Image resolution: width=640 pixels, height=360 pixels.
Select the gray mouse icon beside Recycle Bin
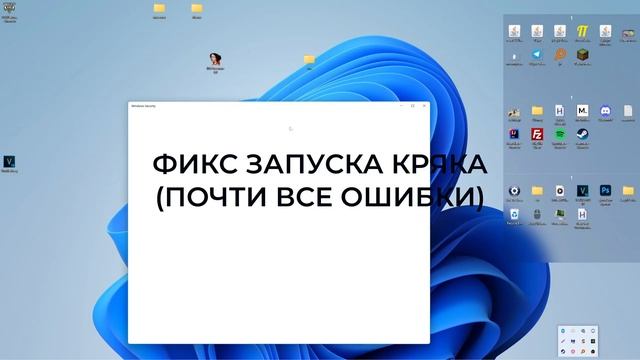pyautogui.click(x=537, y=214)
